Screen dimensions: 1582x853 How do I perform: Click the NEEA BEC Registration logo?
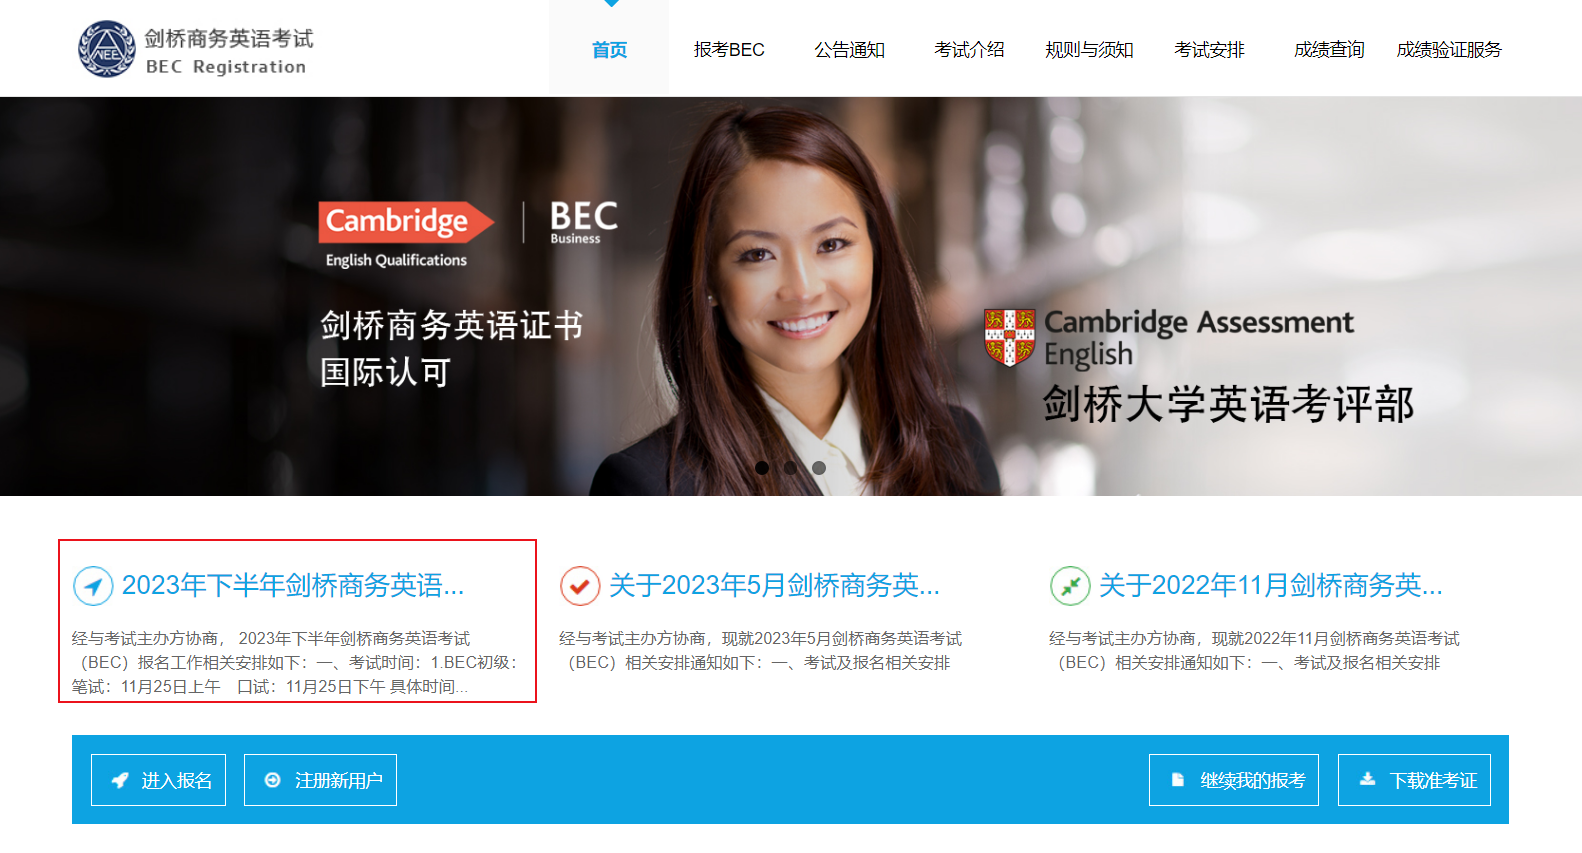[195, 49]
